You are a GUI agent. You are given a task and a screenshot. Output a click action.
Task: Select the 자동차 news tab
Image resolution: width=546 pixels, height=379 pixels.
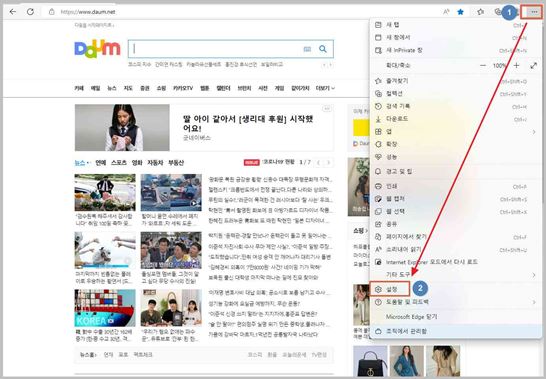[x=155, y=163]
